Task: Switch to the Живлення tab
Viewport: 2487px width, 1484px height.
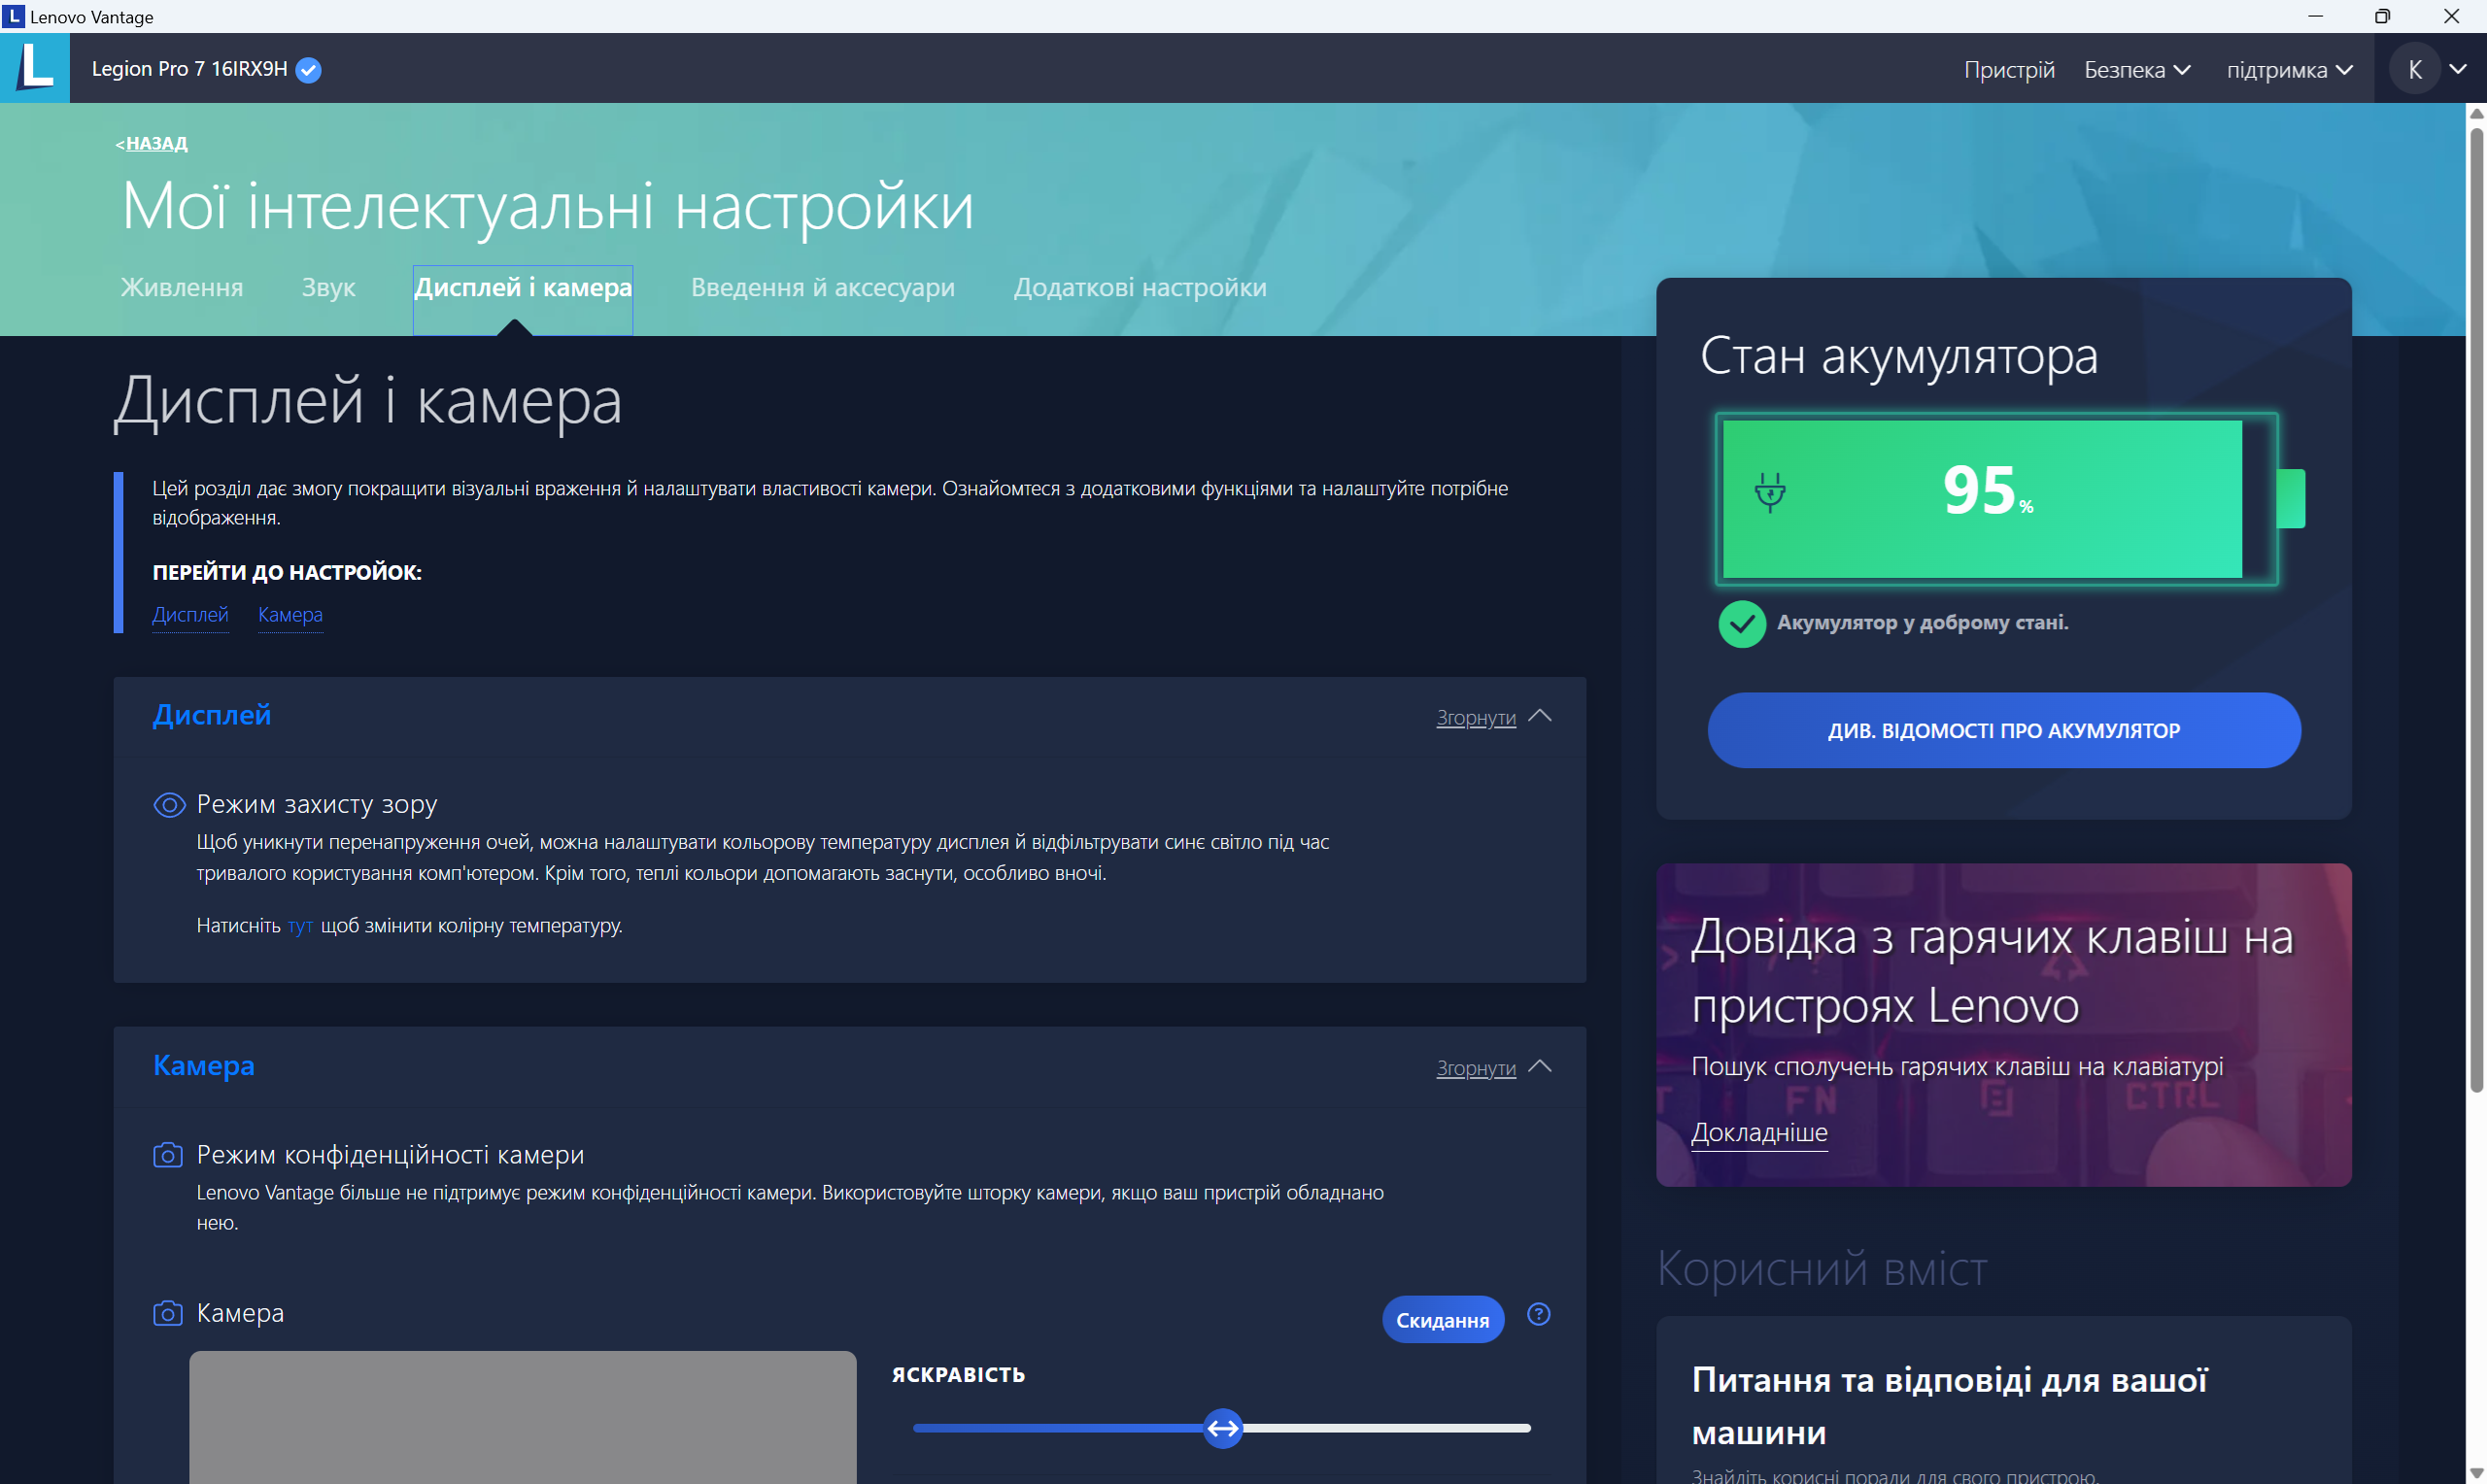Action: 181,288
